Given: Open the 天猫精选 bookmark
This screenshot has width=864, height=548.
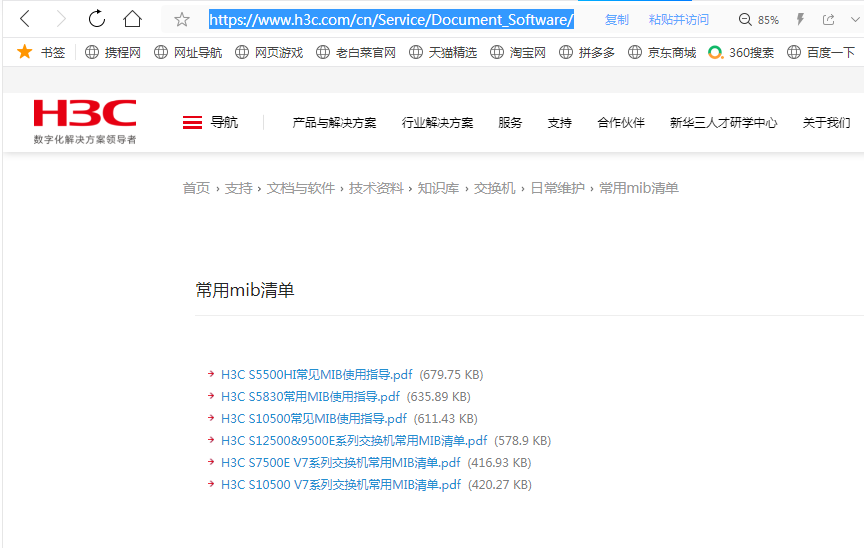Looking at the screenshot, I should coord(443,52).
